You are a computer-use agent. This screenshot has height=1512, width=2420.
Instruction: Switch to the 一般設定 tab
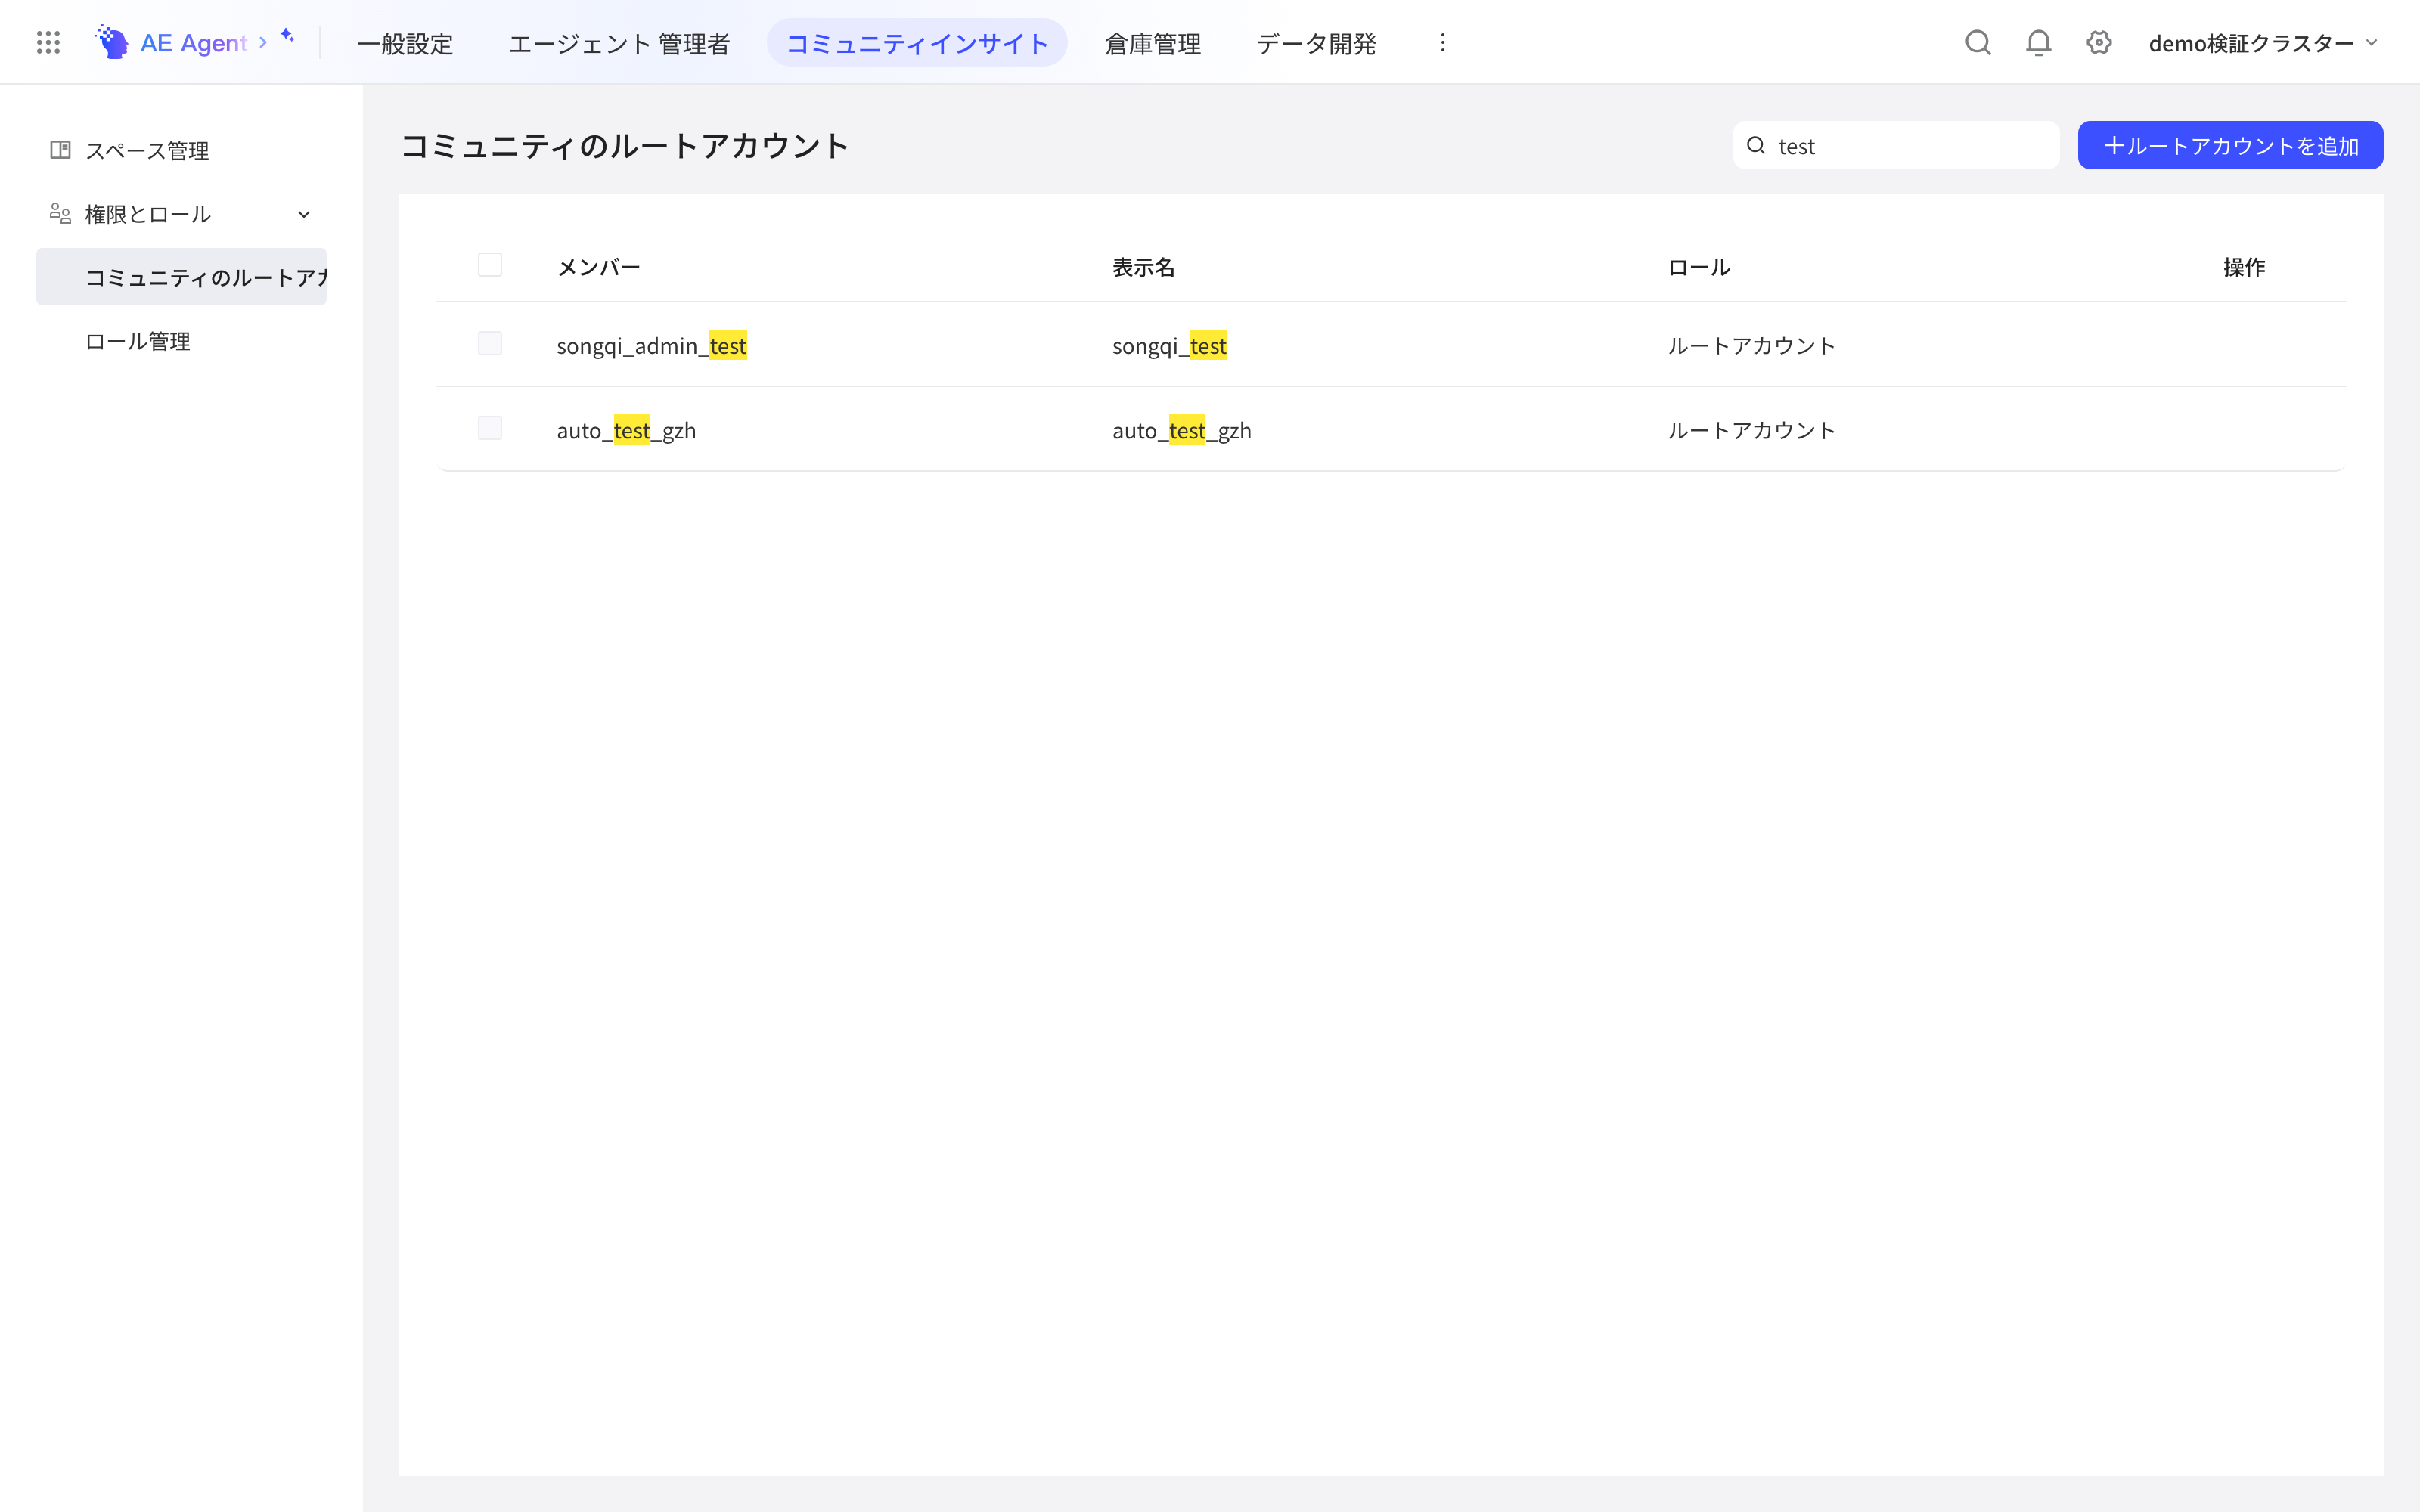coord(405,43)
